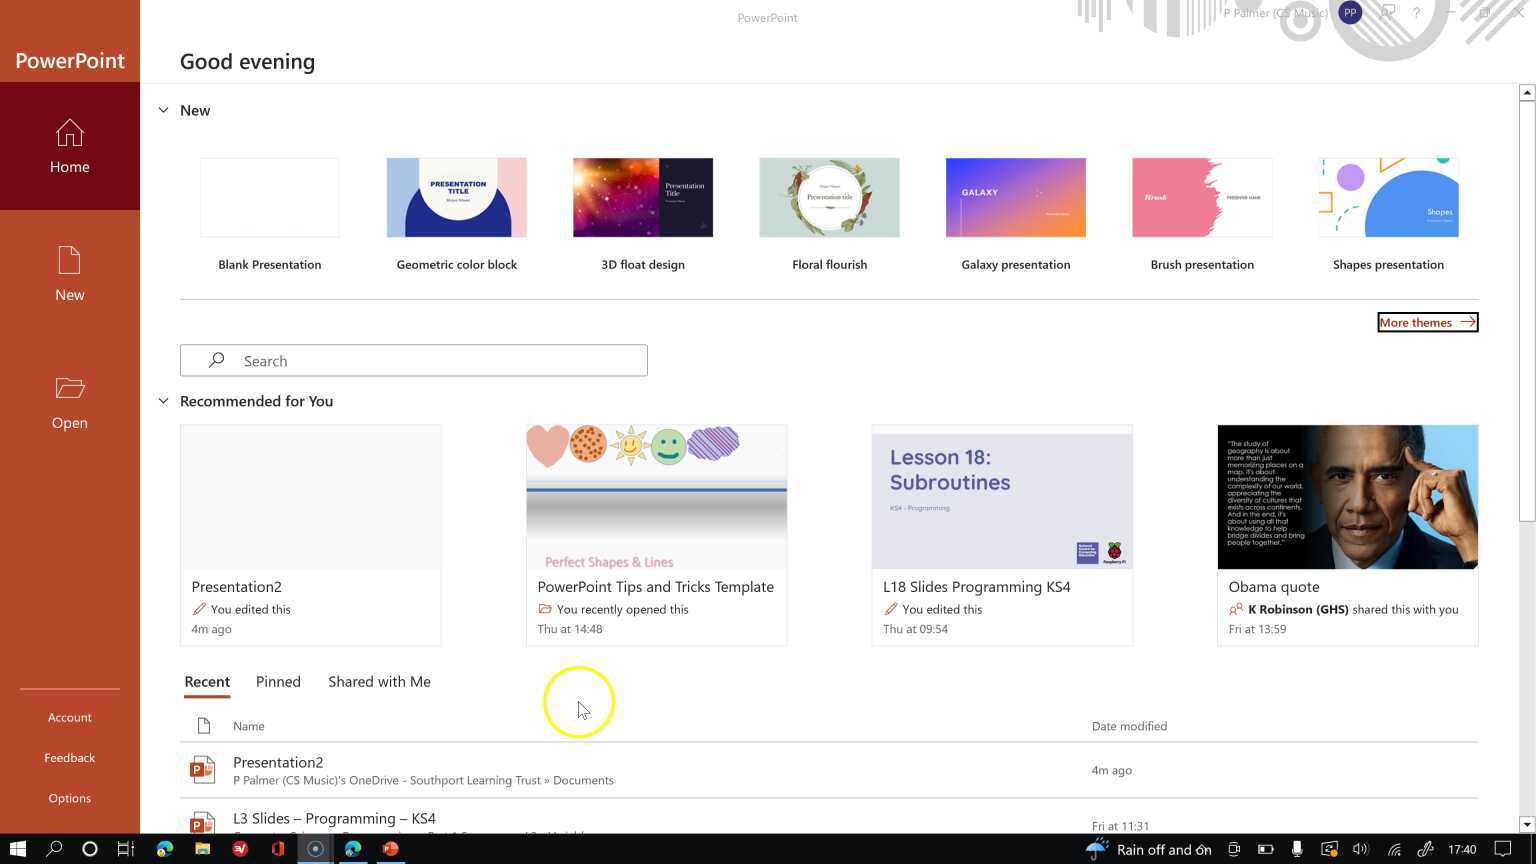This screenshot has width=1536, height=864.
Task: Click the microphone tray icon
Action: coord(1297,849)
